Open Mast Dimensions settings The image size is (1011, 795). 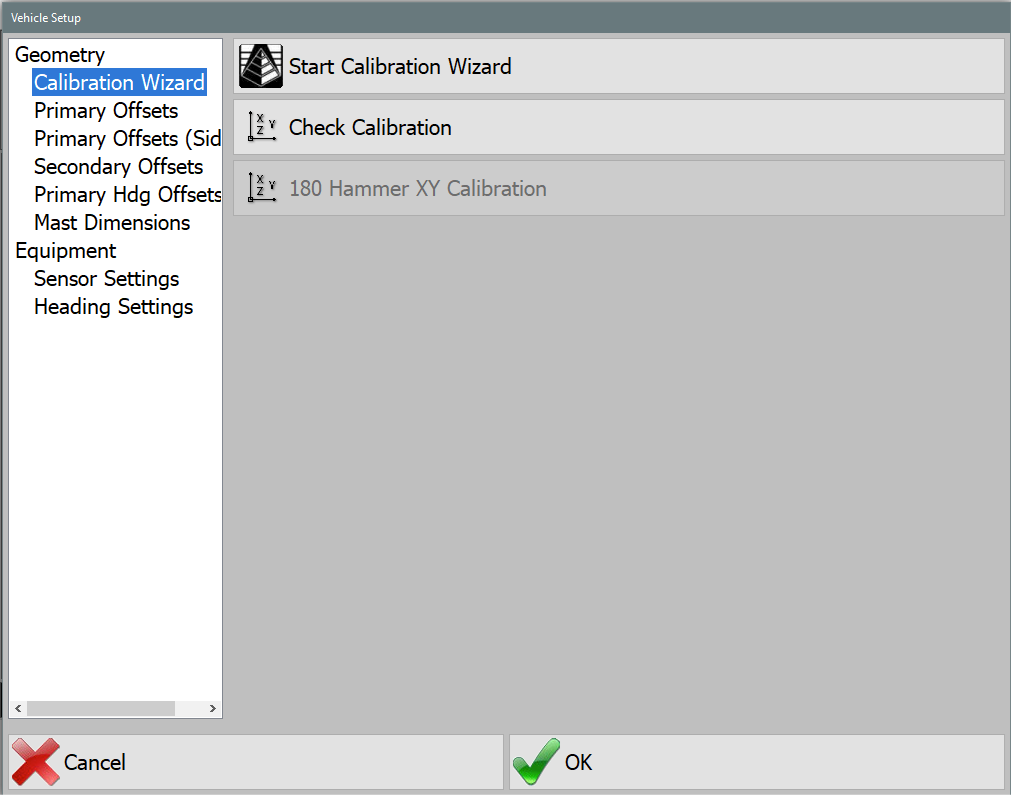111,222
